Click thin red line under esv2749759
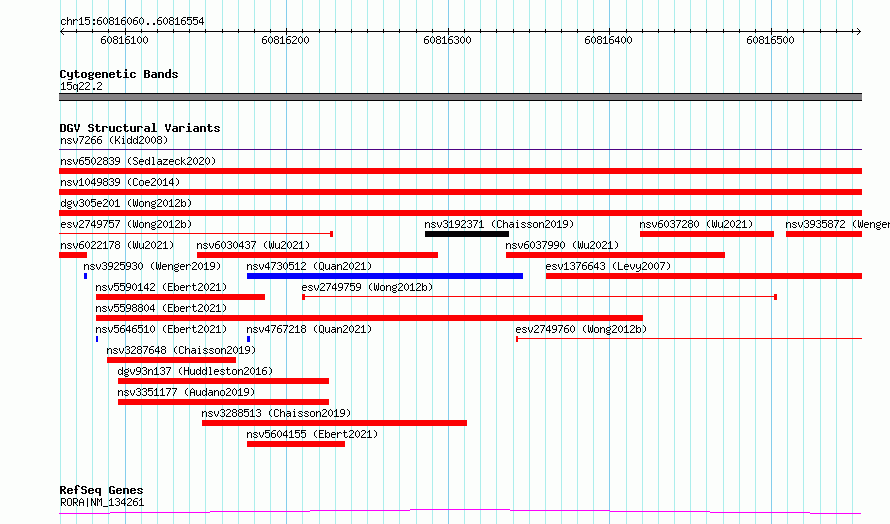 click(x=539, y=297)
